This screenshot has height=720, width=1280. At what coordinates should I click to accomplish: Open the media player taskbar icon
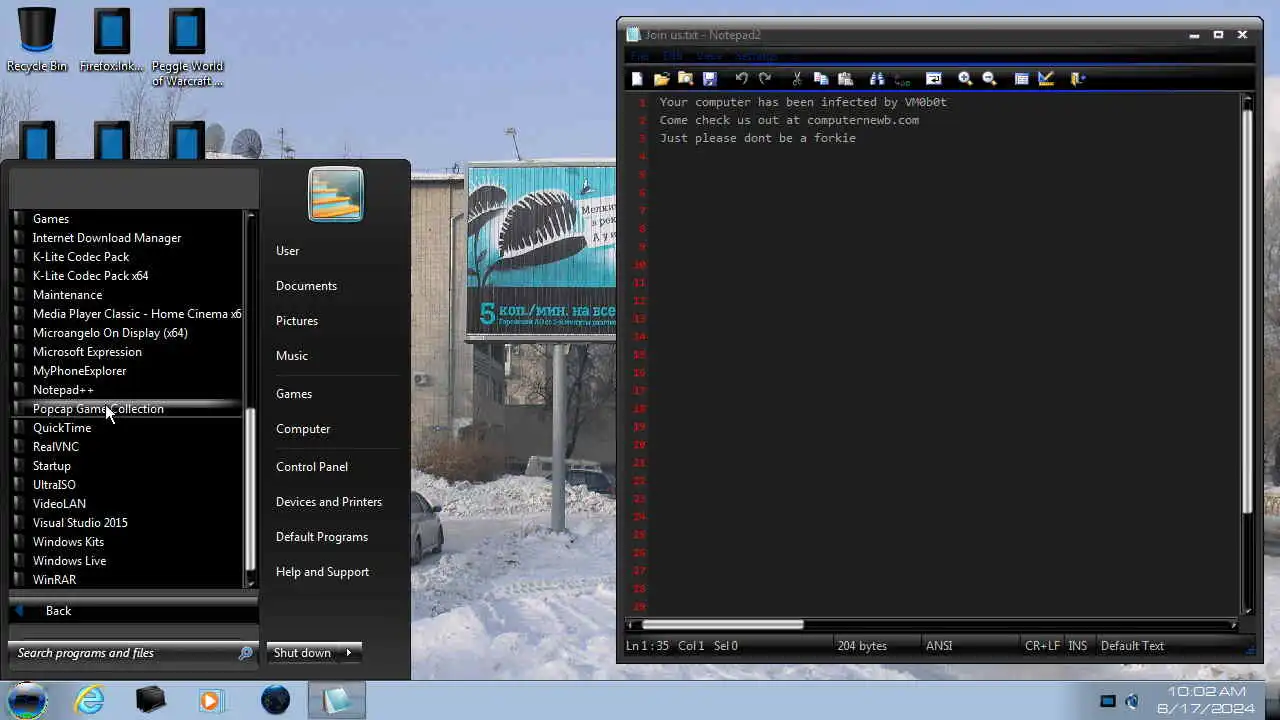[211, 700]
